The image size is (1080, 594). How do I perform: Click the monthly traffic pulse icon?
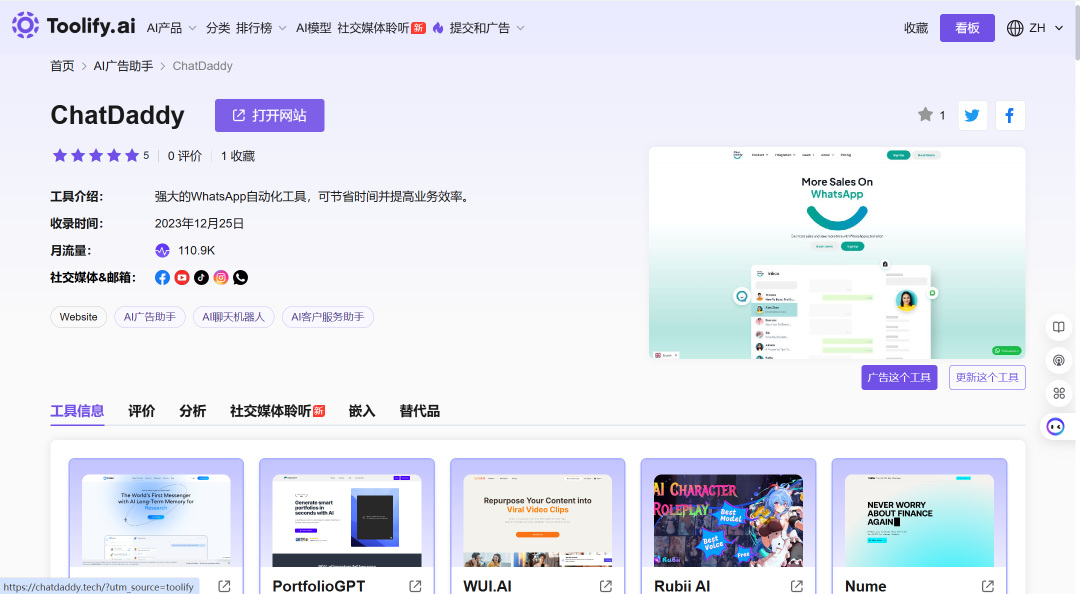pos(163,251)
